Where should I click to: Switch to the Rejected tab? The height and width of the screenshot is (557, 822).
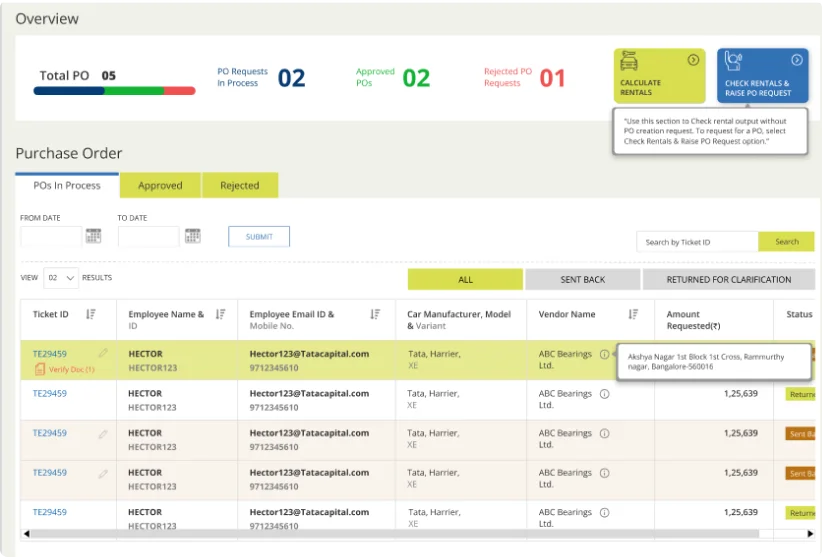click(x=240, y=185)
